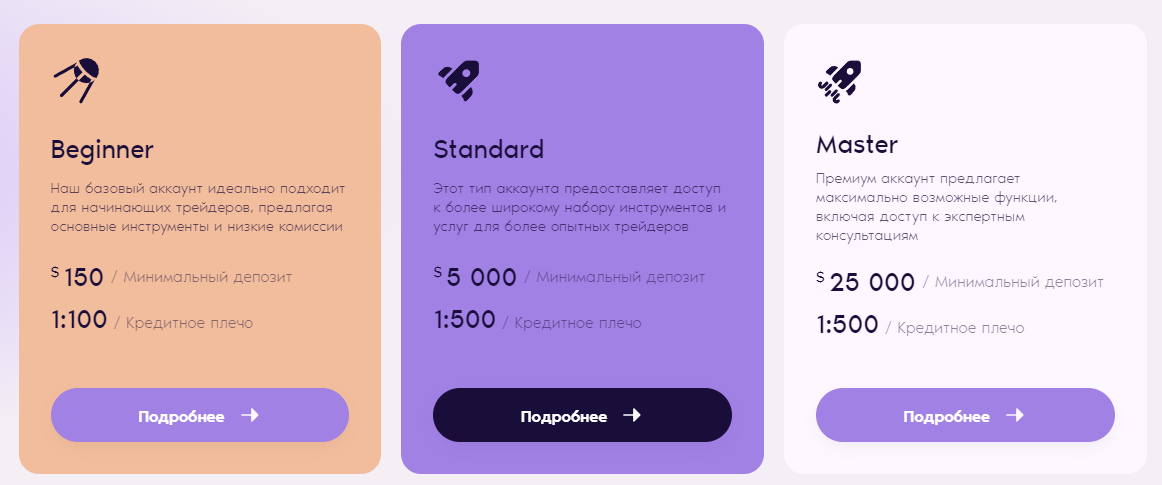Click the fast rocket icon on Master card
The width and height of the screenshot is (1162, 485).
(839, 79)
